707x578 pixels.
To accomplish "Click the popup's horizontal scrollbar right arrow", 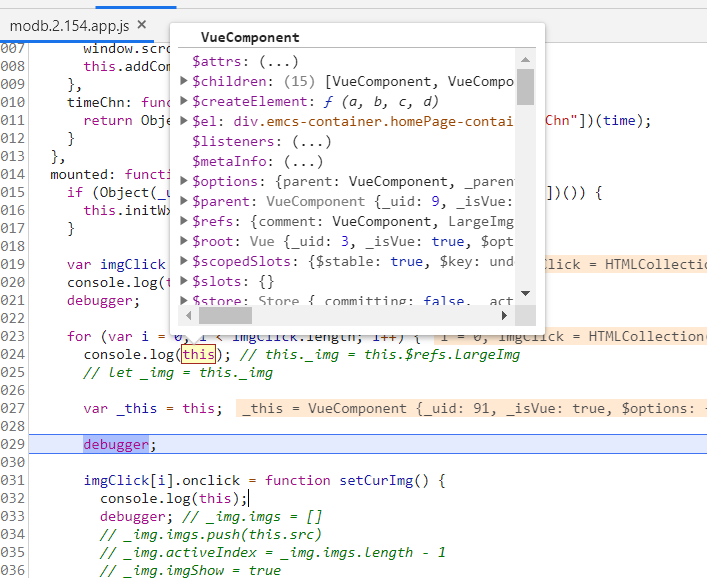I will click(x=506, y=316).
